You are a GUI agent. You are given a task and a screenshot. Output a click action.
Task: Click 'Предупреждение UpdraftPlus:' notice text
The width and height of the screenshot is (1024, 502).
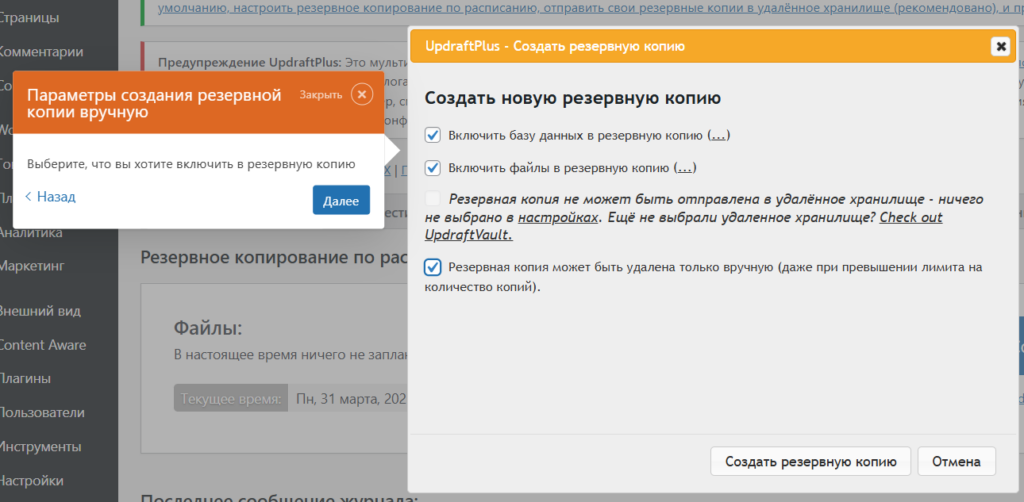click(x=249, y=63)
